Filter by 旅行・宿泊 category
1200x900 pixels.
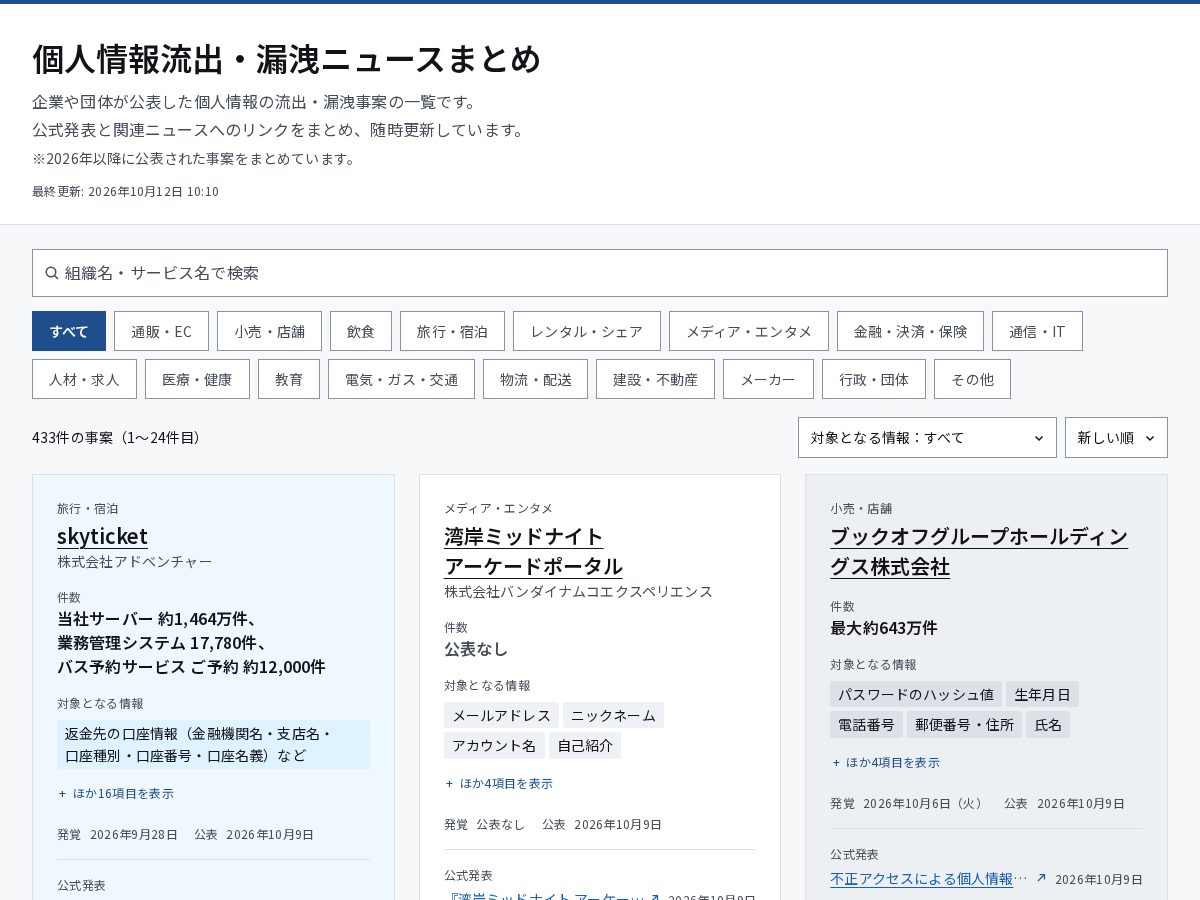[452, 331]
